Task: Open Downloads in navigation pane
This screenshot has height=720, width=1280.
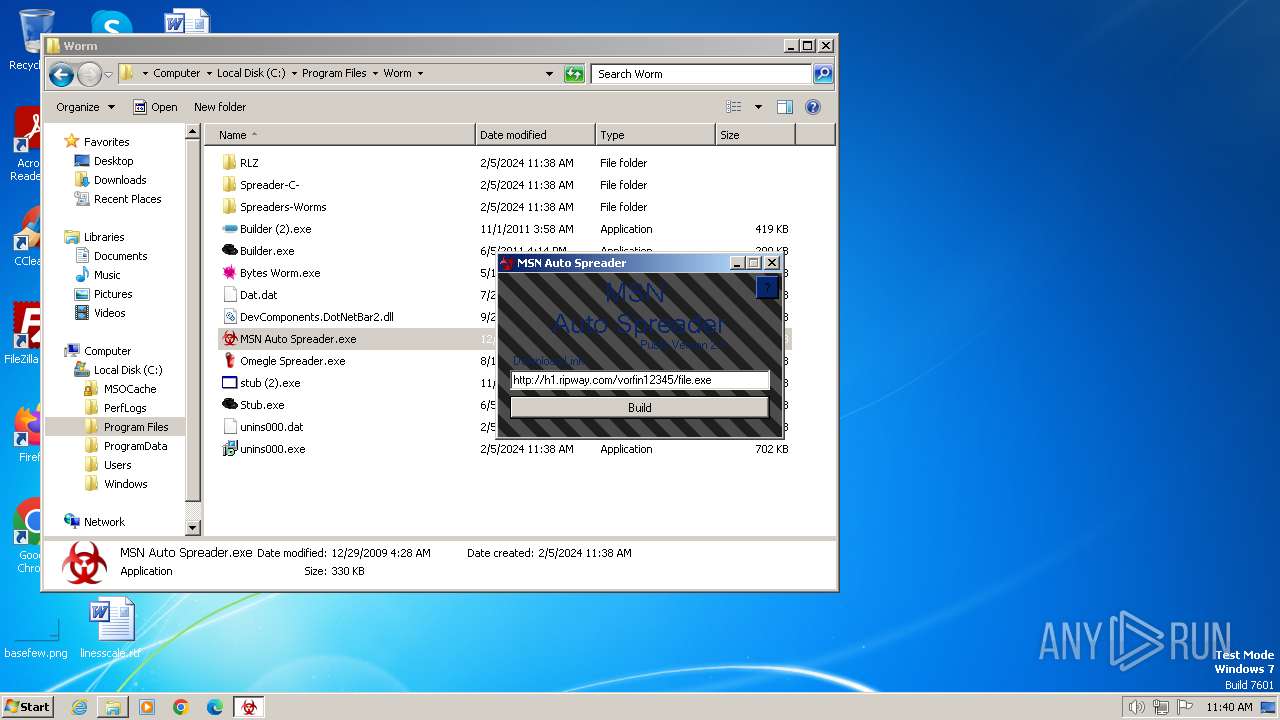Action: 120,180
